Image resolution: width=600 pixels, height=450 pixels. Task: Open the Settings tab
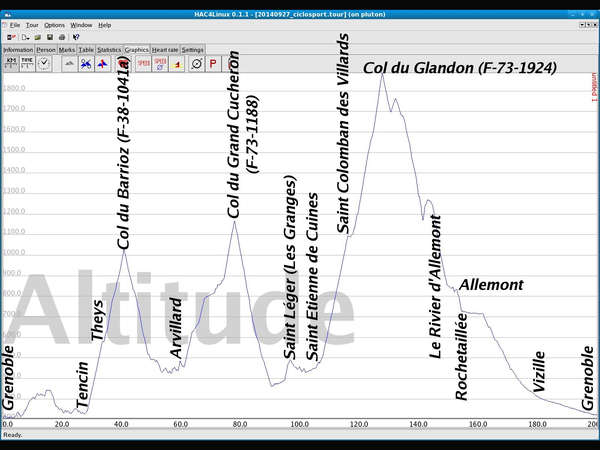(193, 48)
